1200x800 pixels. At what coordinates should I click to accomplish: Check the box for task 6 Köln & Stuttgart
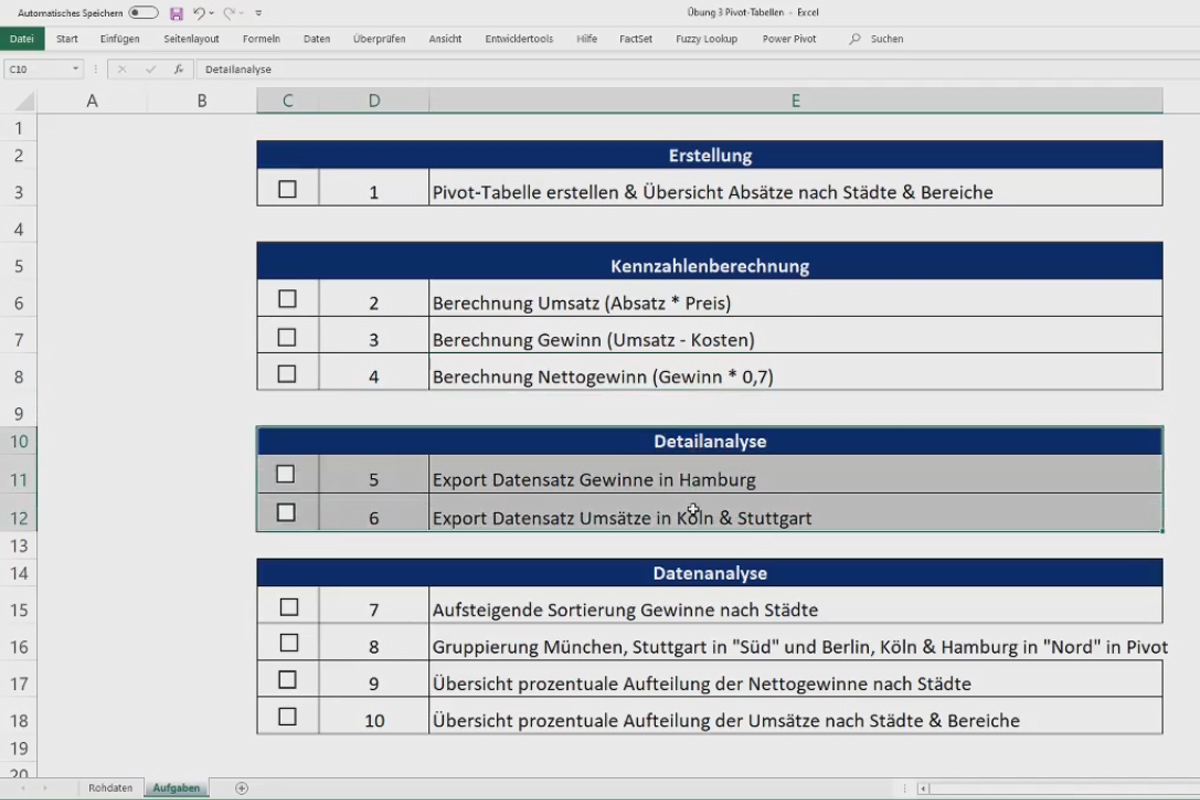tap(286, 512)
